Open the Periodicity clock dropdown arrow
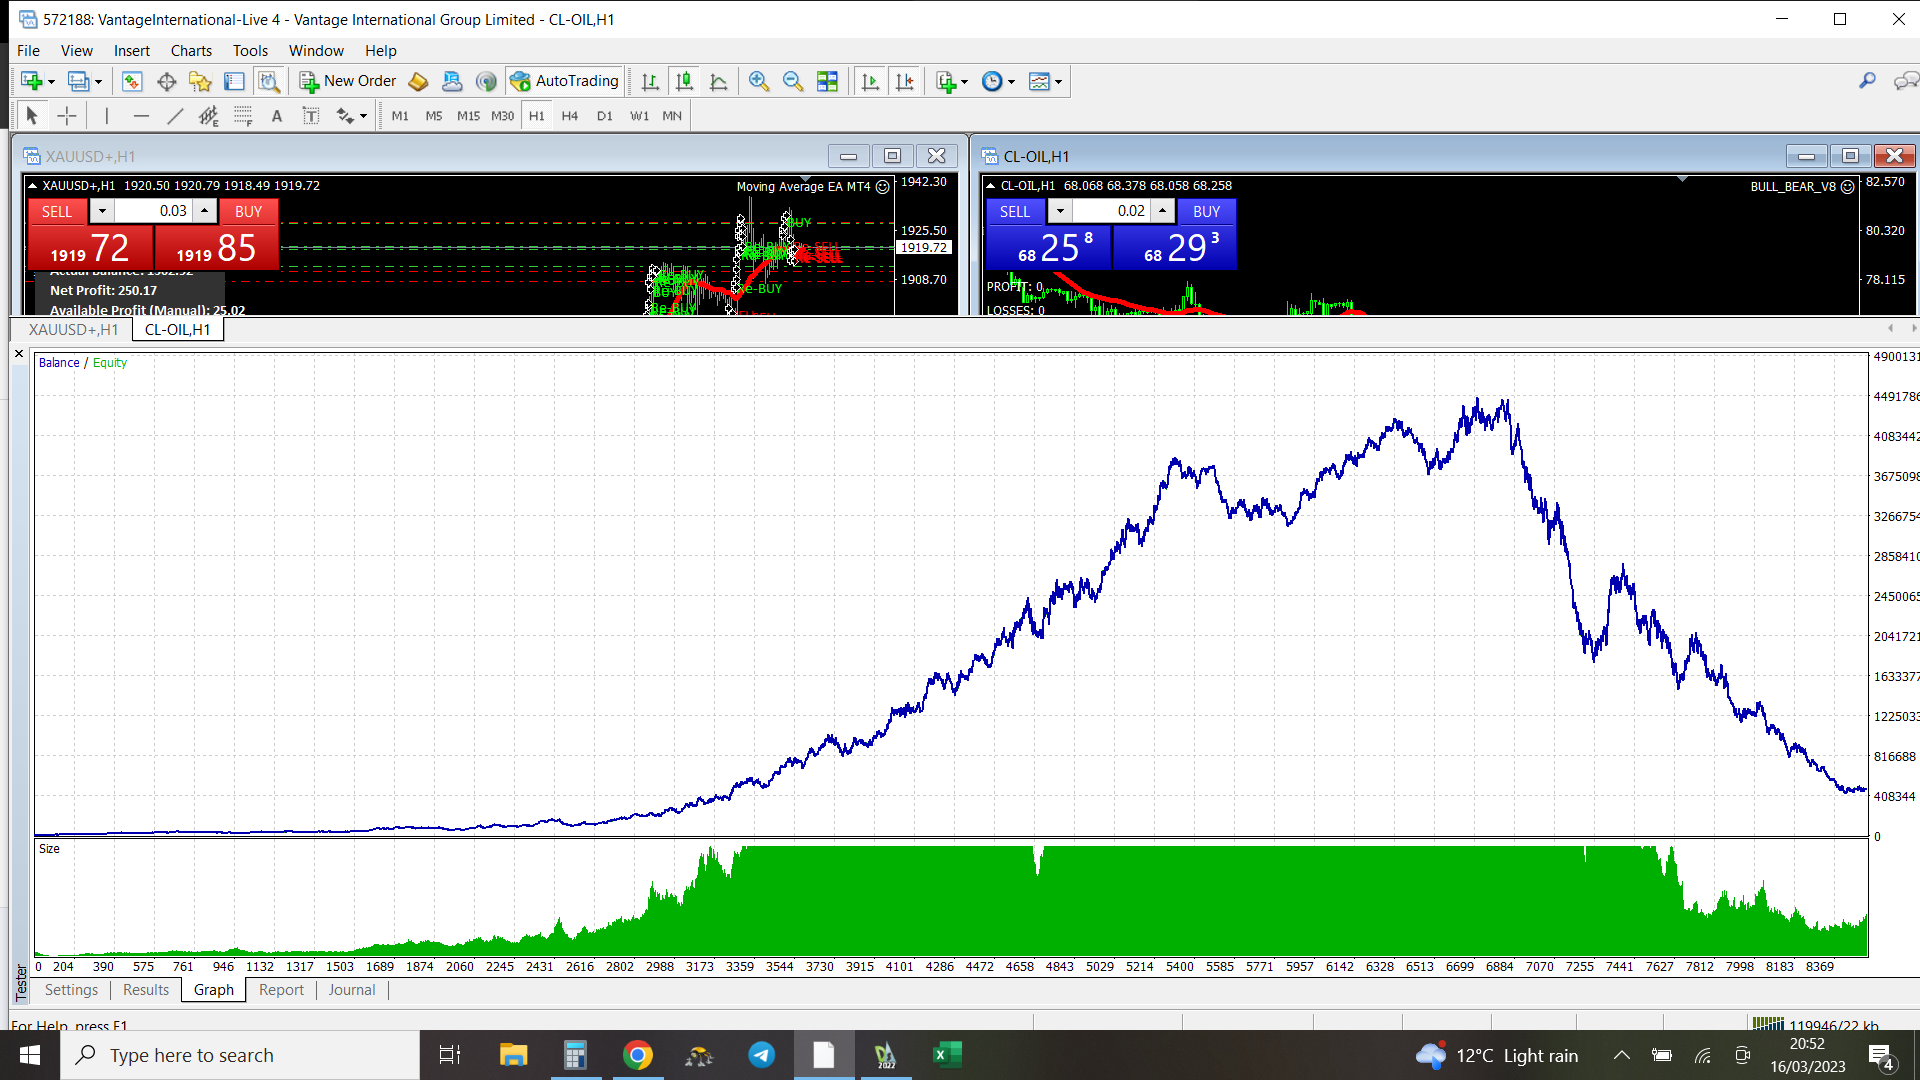This screenshot has height=1080, width=1920. pyautogui.click(x=1012, y=82)
